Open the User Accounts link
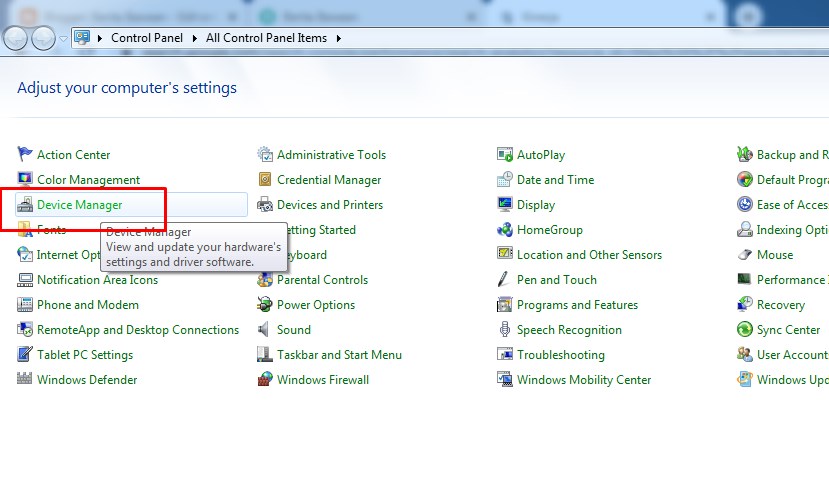 click(x=793, y=355)
